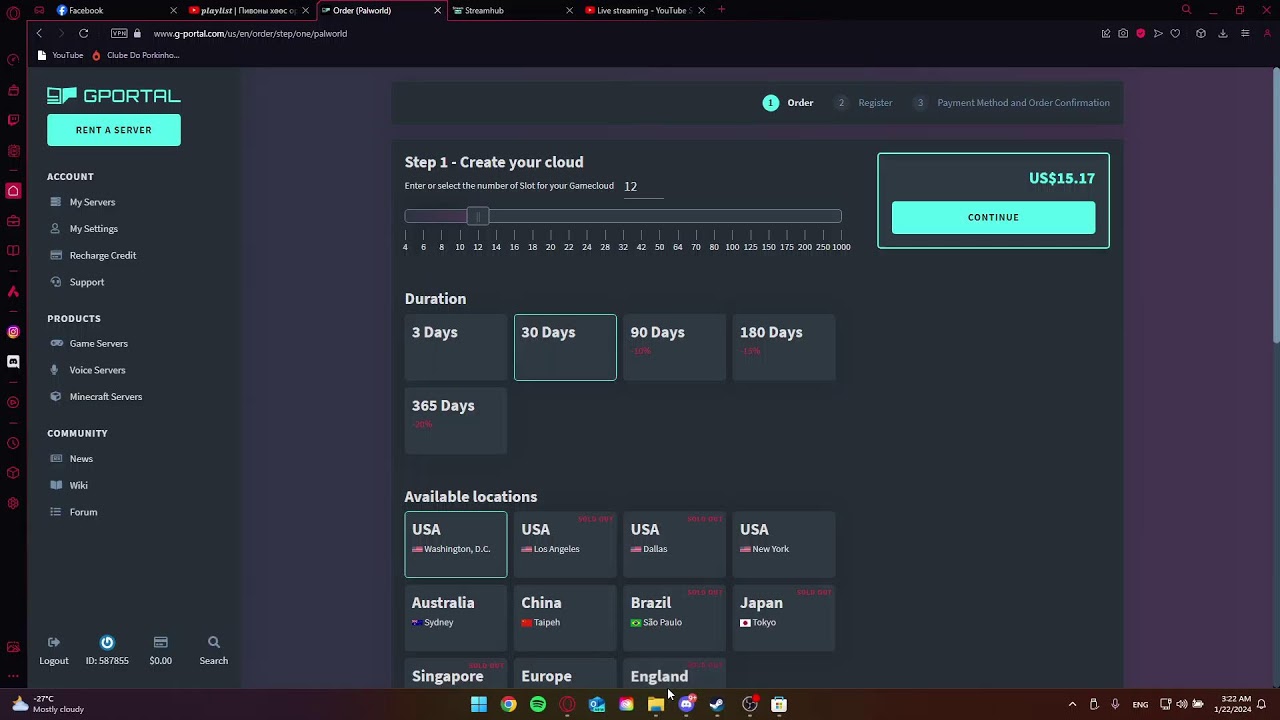1280x720 pixels.
Task: Click the tab search magnifier icon
Action: [x=1186, y=10]
